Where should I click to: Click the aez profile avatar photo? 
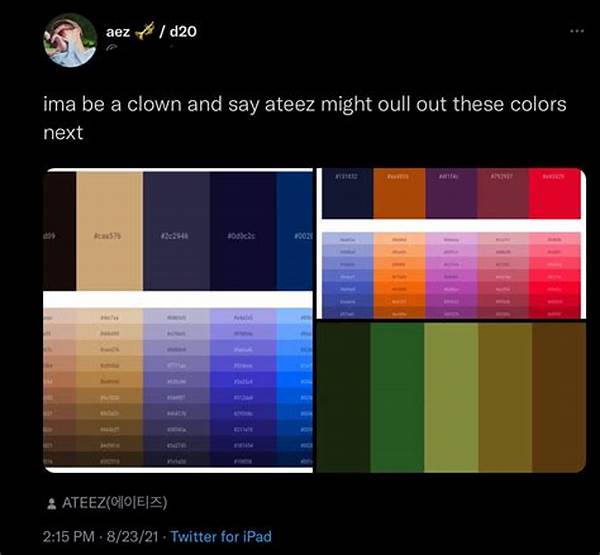tap(70, 40)
